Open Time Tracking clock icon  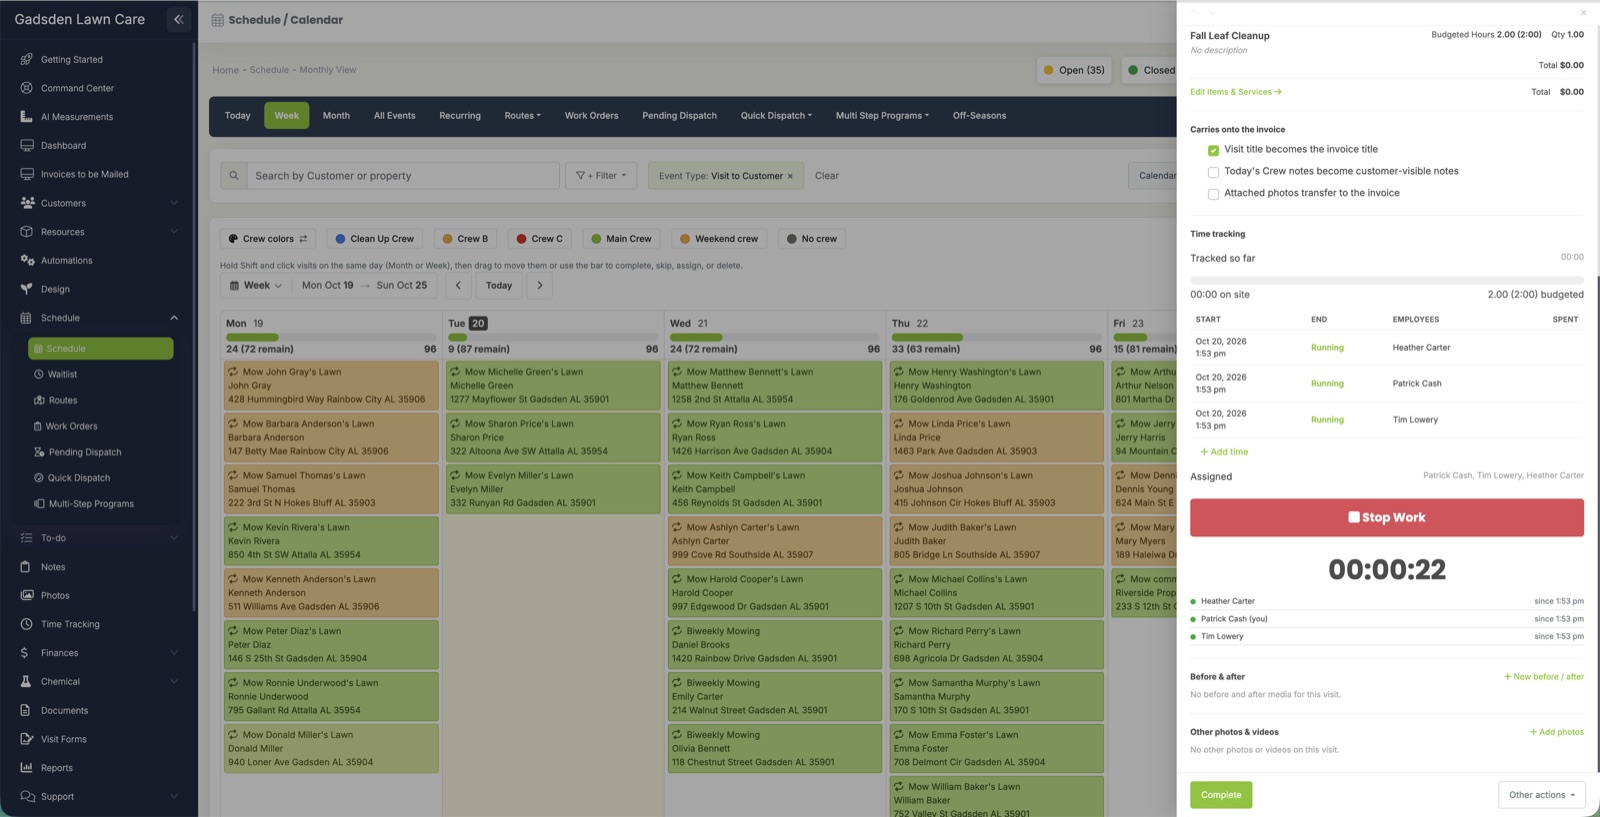tap(26, 624)
